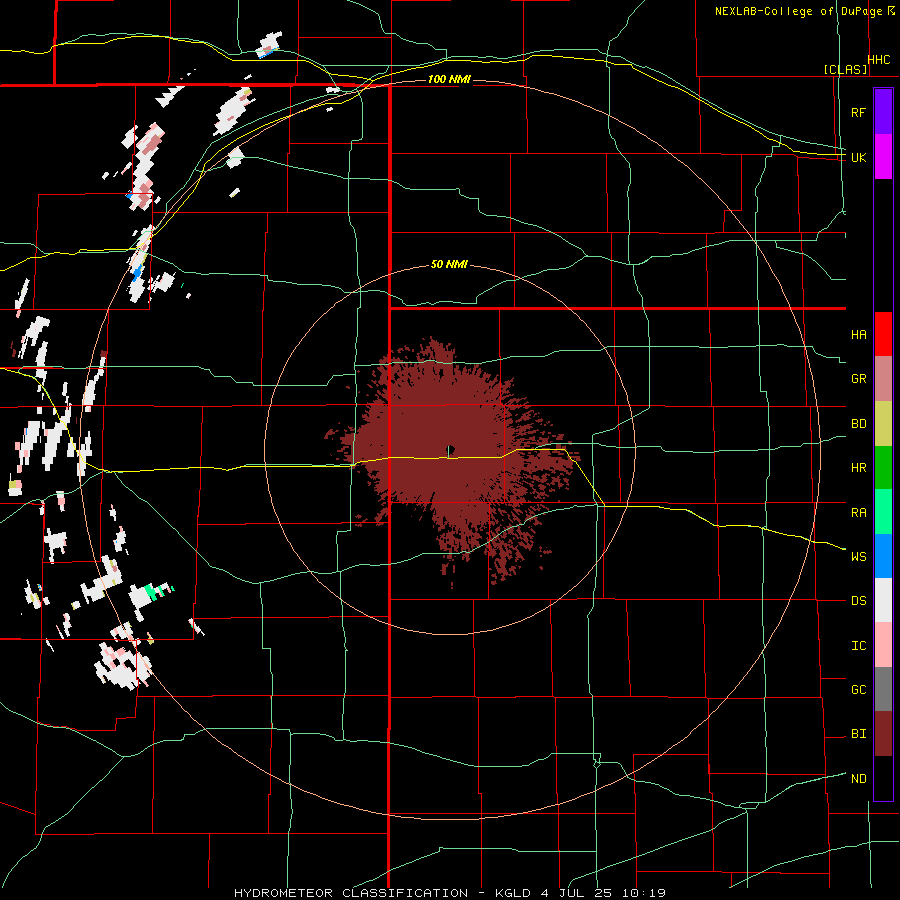Click the NEXLAB-College of DuPage credit
The width and height of the screenshot is (900, 900).
point(804,11)
